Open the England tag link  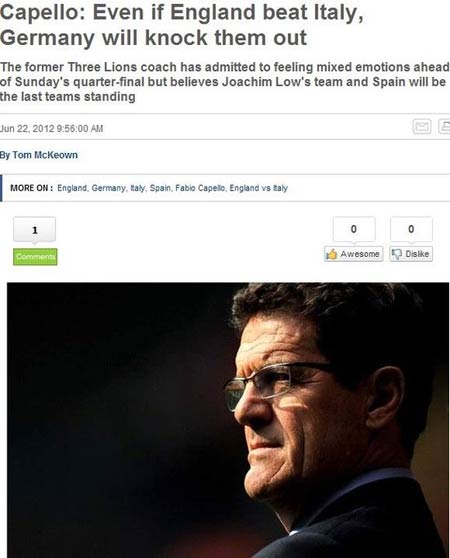click(x=72, y=188)
